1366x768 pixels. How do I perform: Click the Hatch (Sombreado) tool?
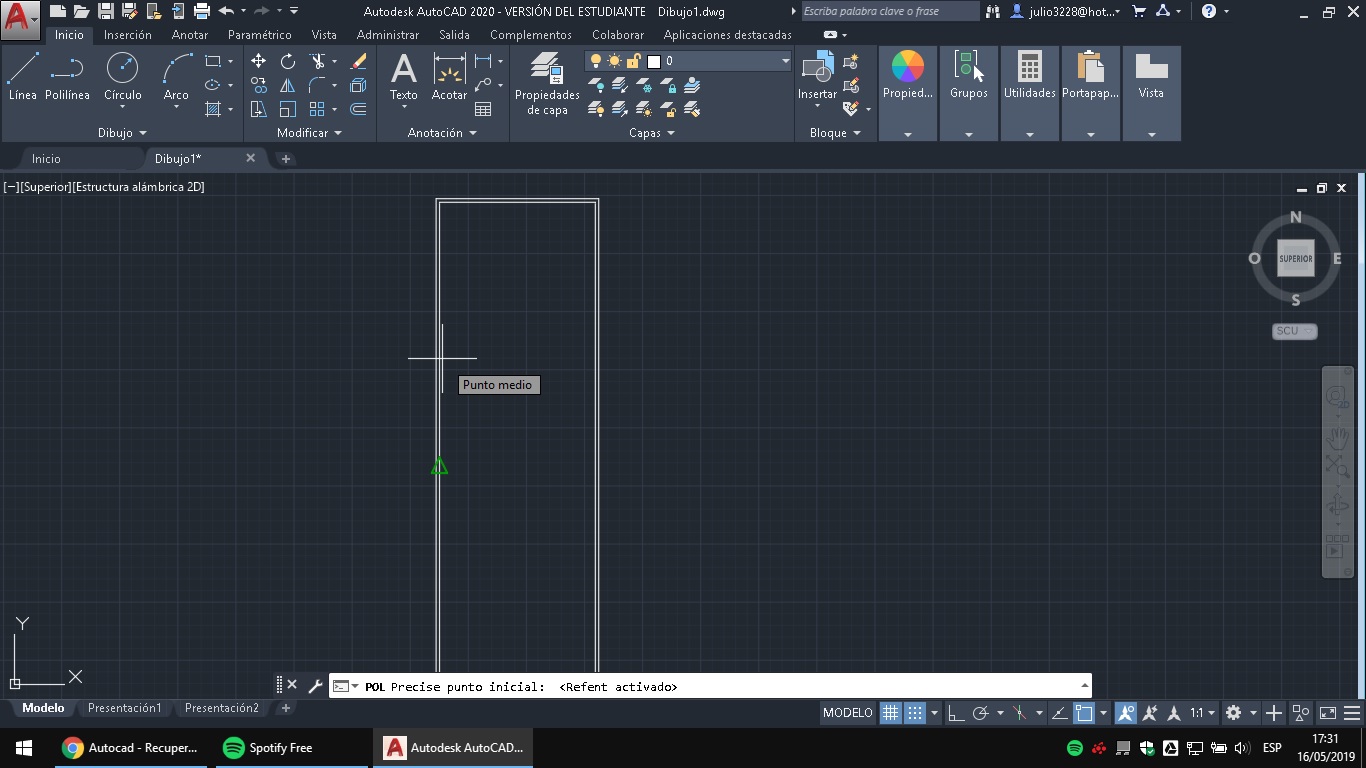point(213,109)
